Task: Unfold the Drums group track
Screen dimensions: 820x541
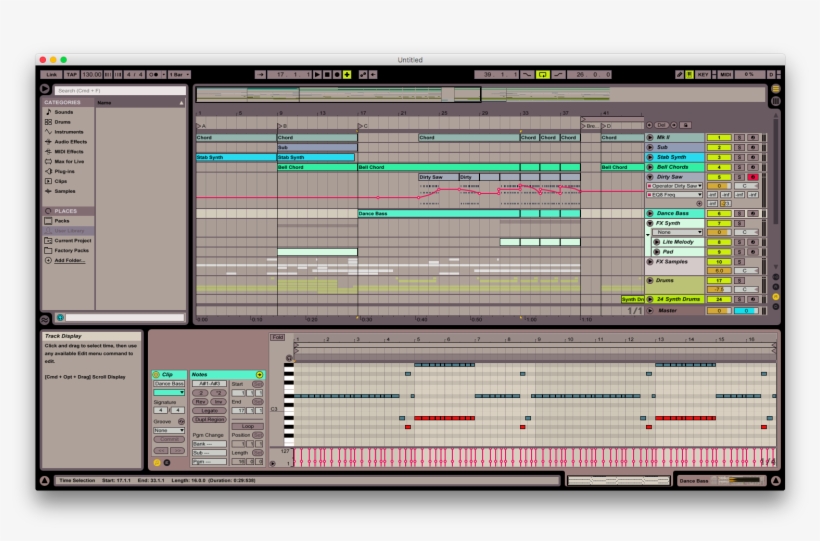Action: [650, 280]
